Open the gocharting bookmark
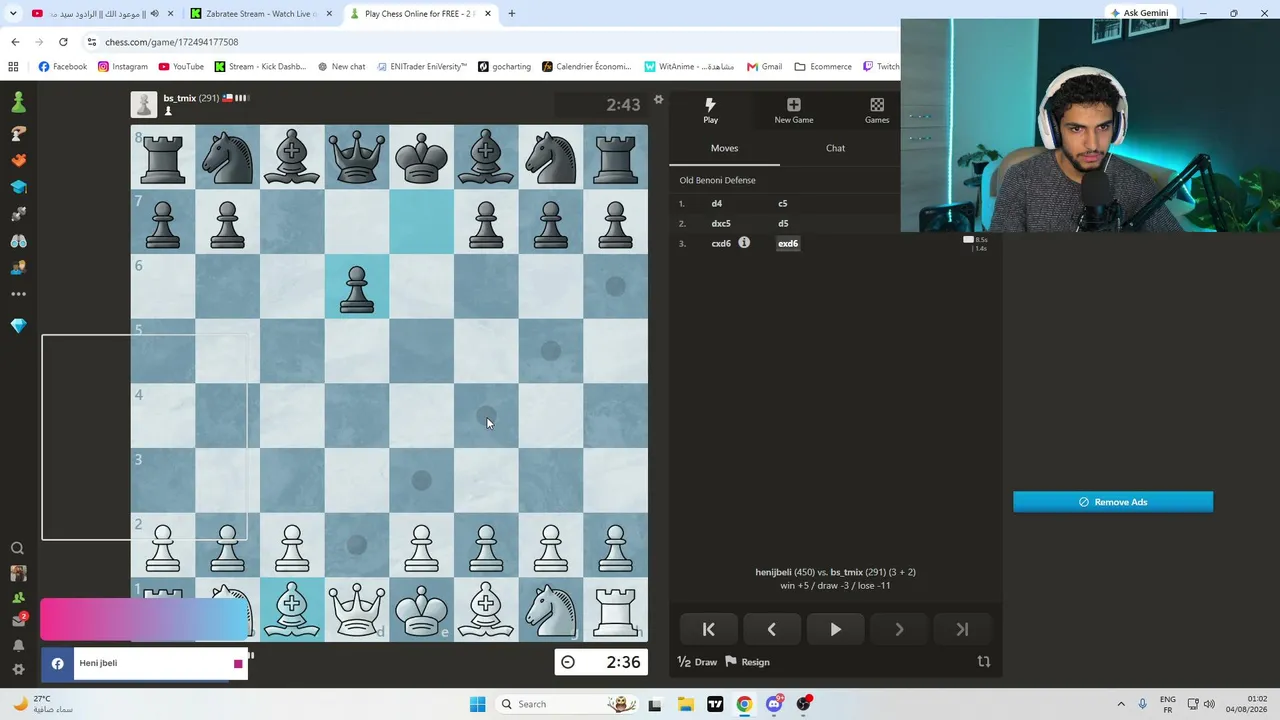Viewport: 1280px width, 720px height. coord(504,67)
